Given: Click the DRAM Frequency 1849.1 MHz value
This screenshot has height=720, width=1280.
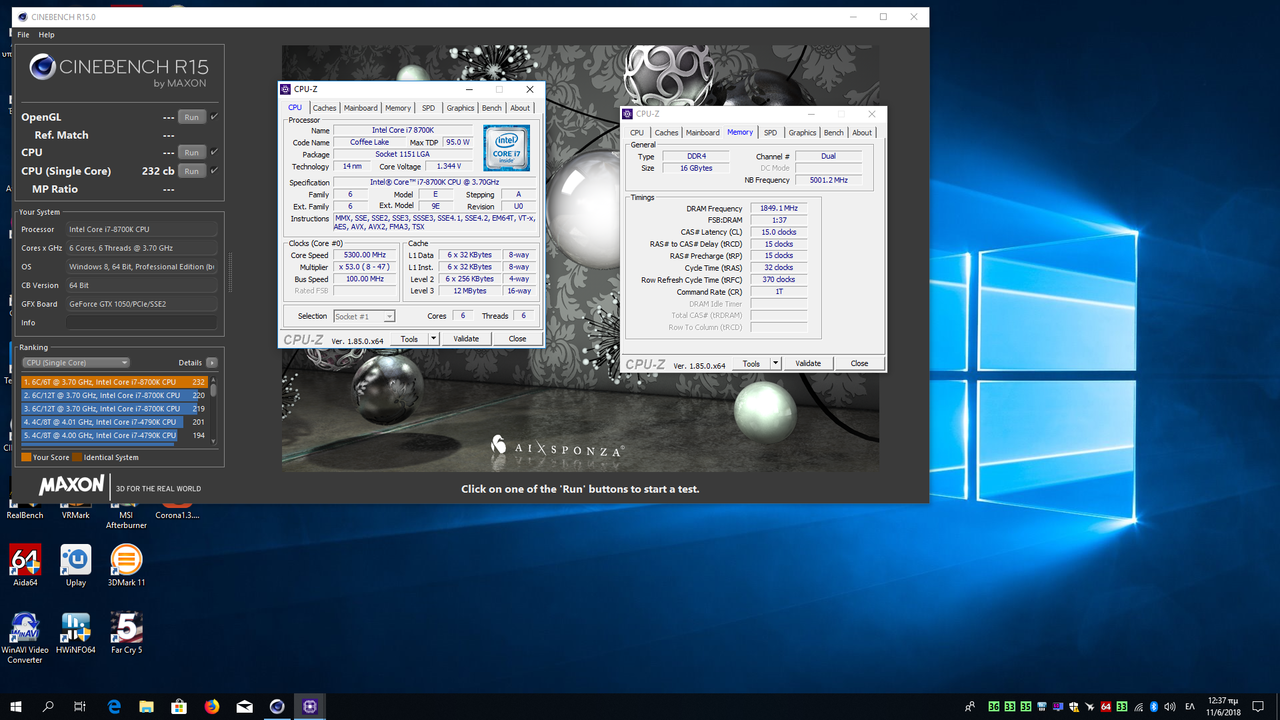Looking at the screenshot, I should pyautogui.click(x=778, y=208).
